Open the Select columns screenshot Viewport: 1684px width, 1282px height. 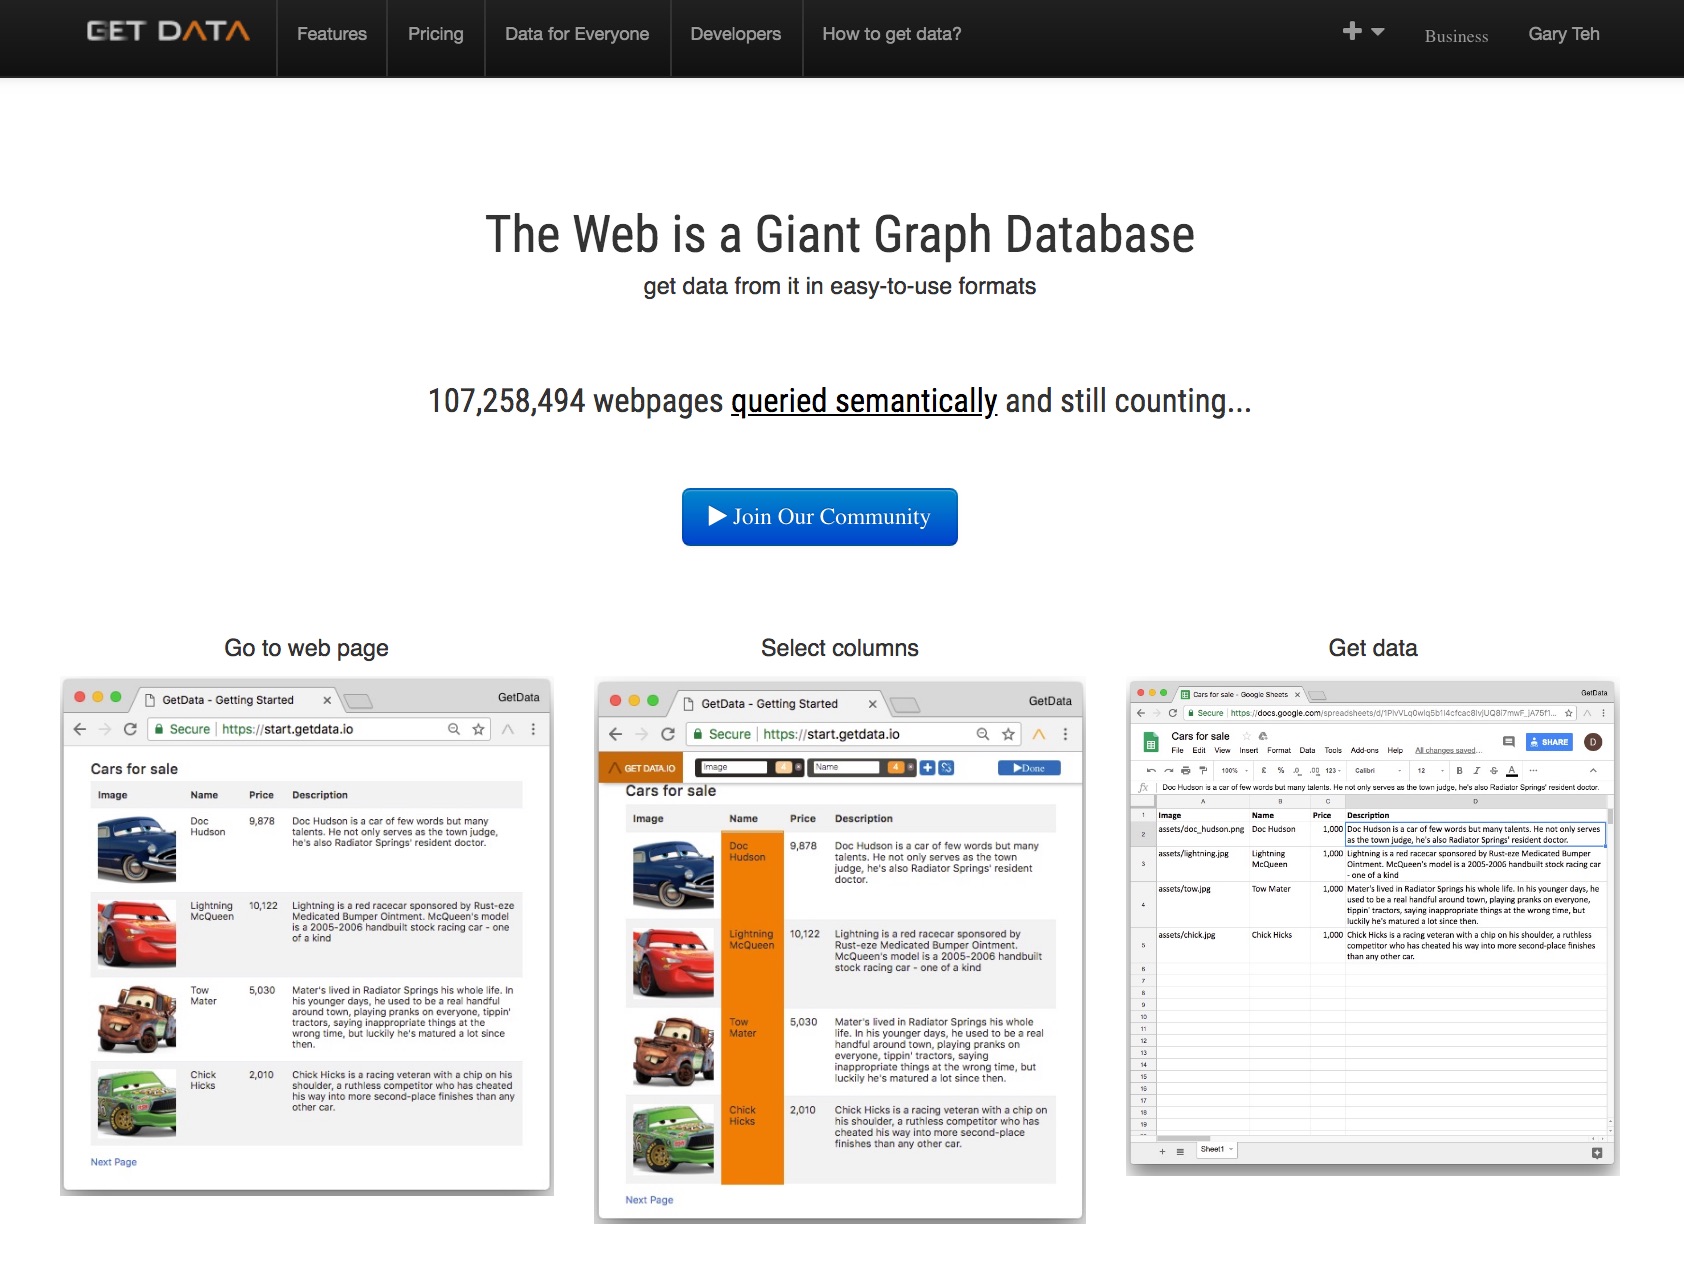[840, 951]
